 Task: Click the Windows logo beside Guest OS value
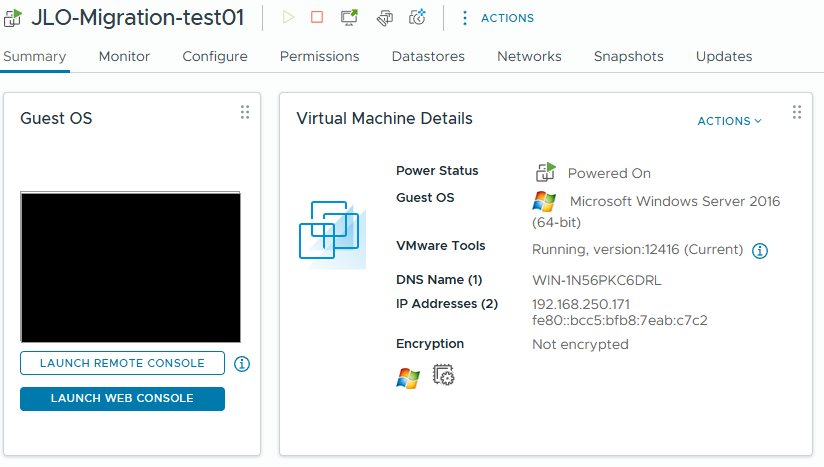point(544,201)
